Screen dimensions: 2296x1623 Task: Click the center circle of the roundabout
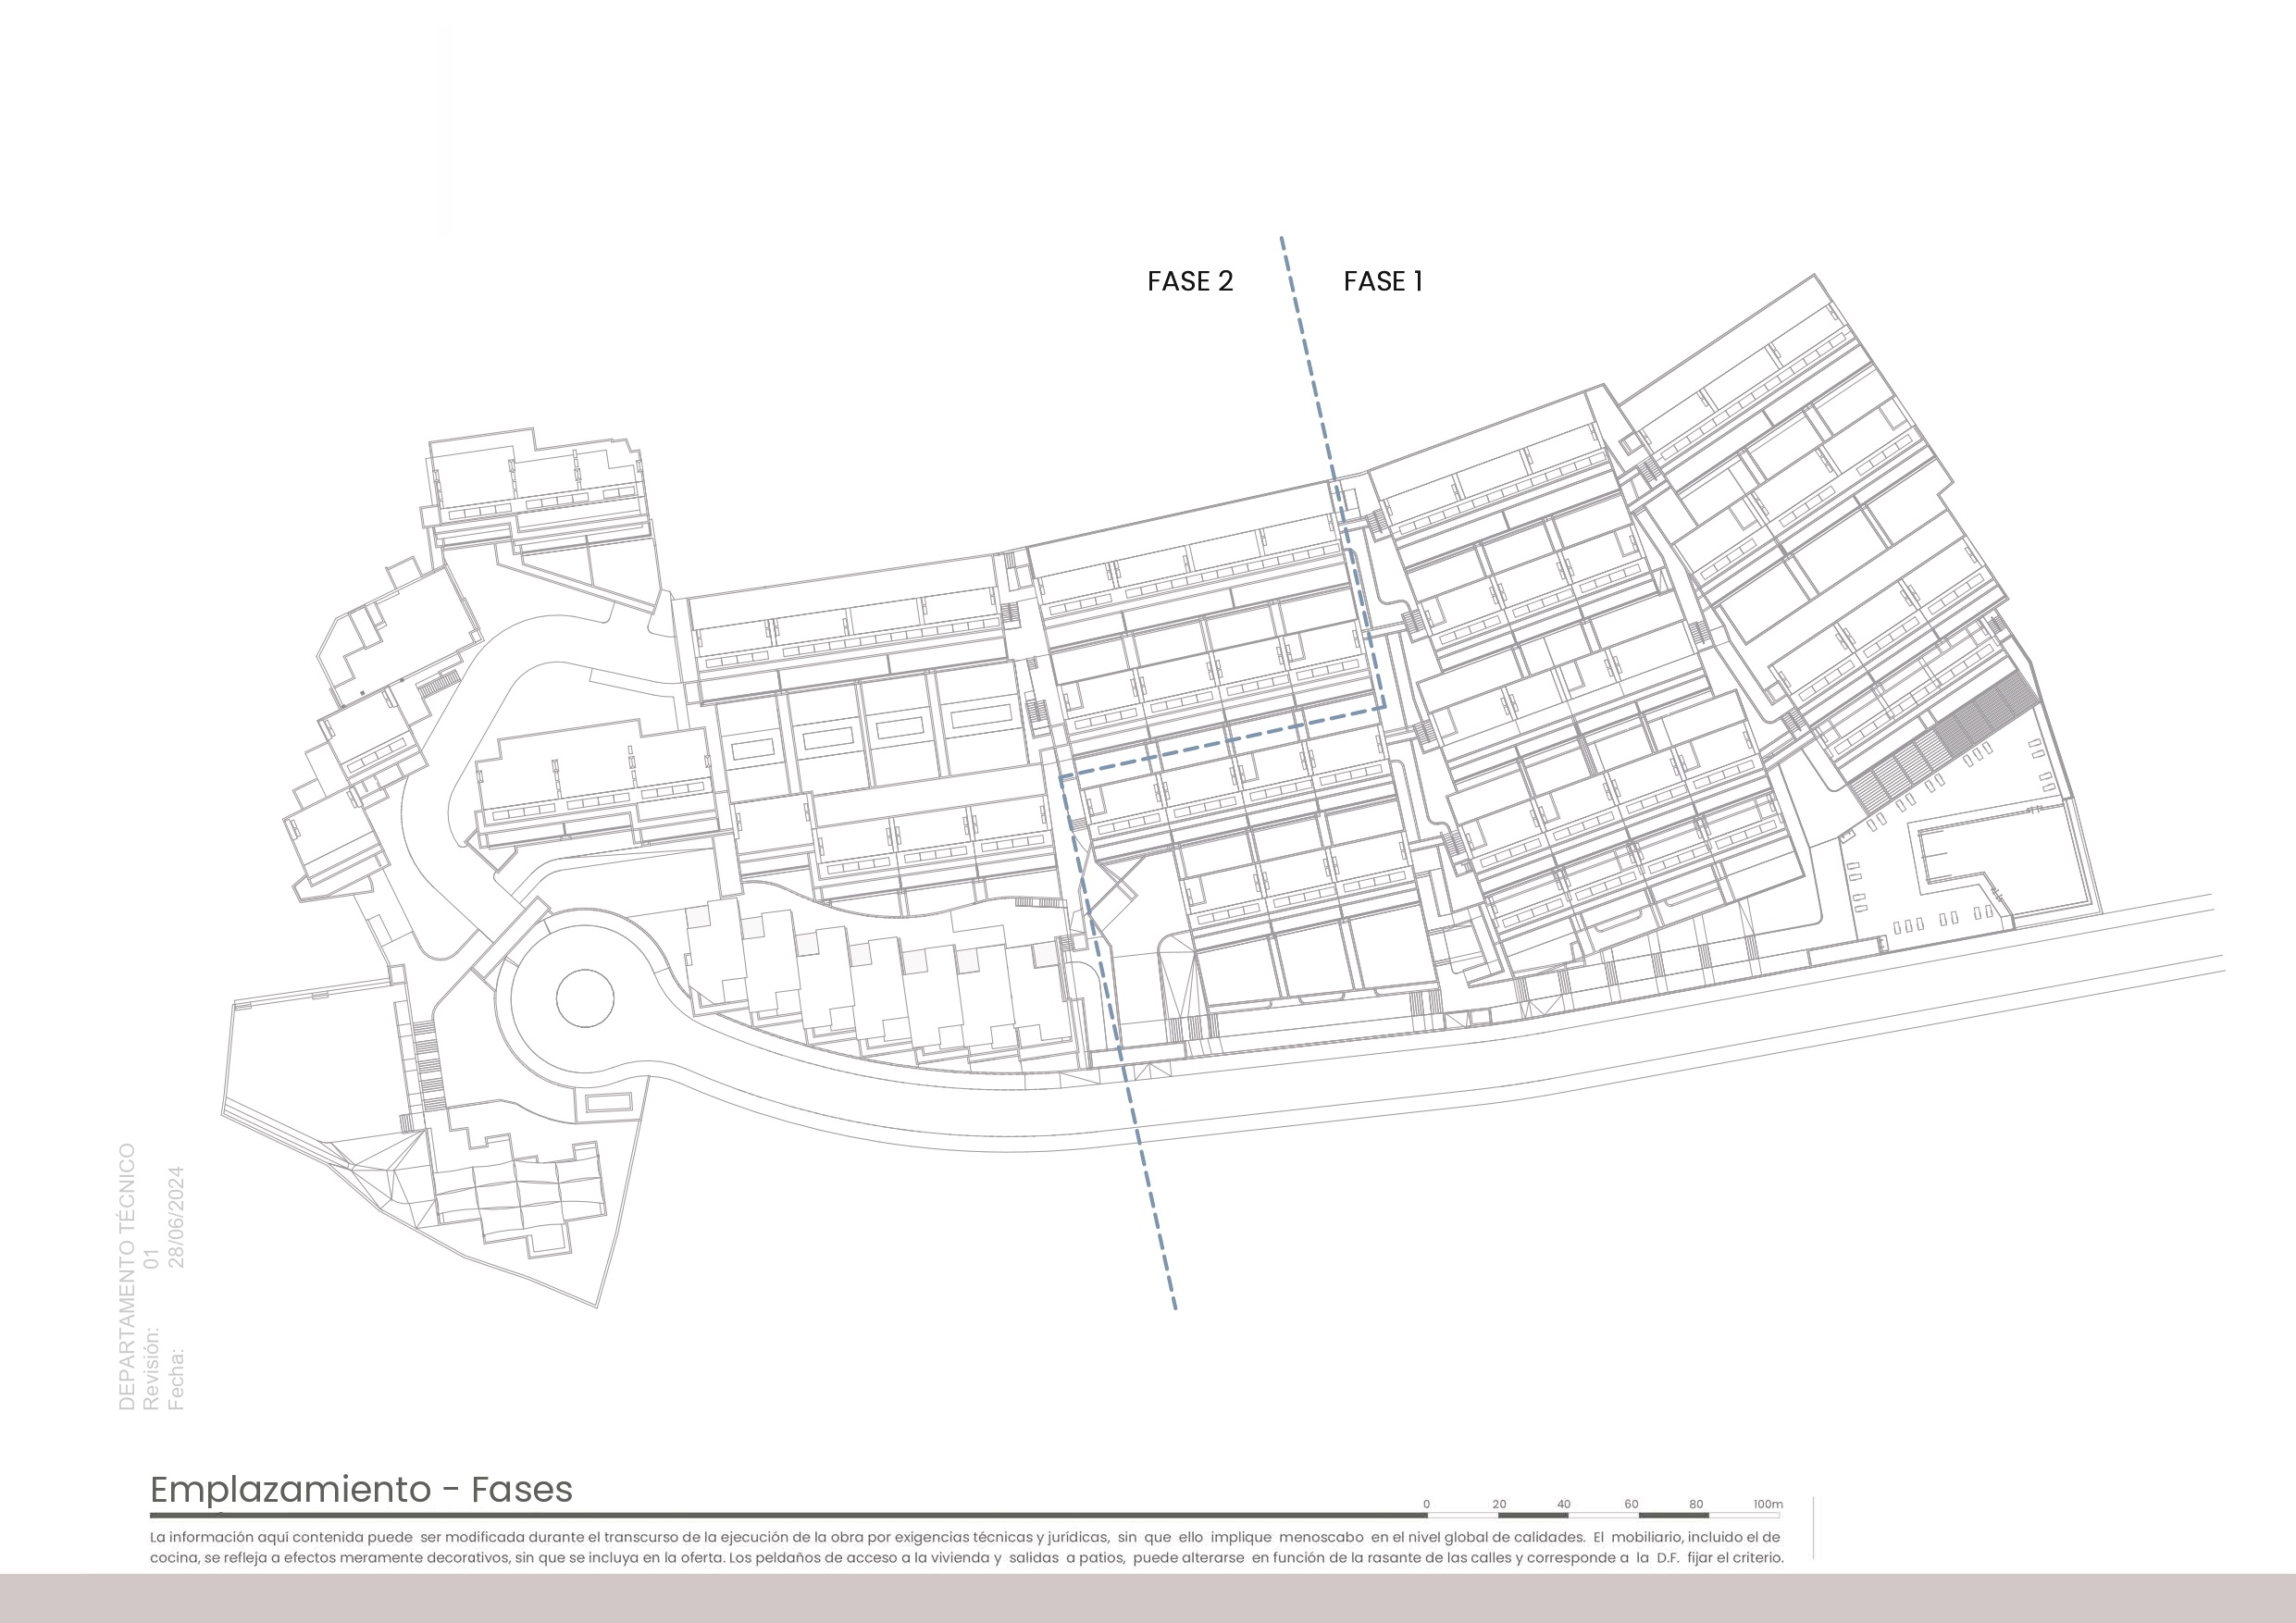point(585,998)
